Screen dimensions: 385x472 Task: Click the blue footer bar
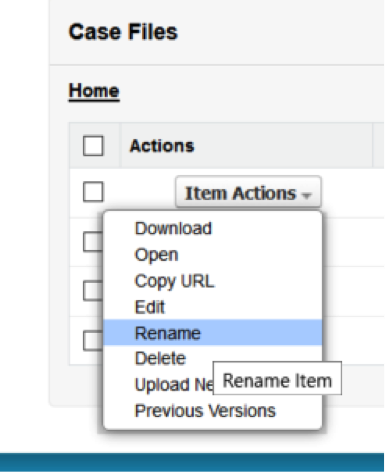[192, 462]
